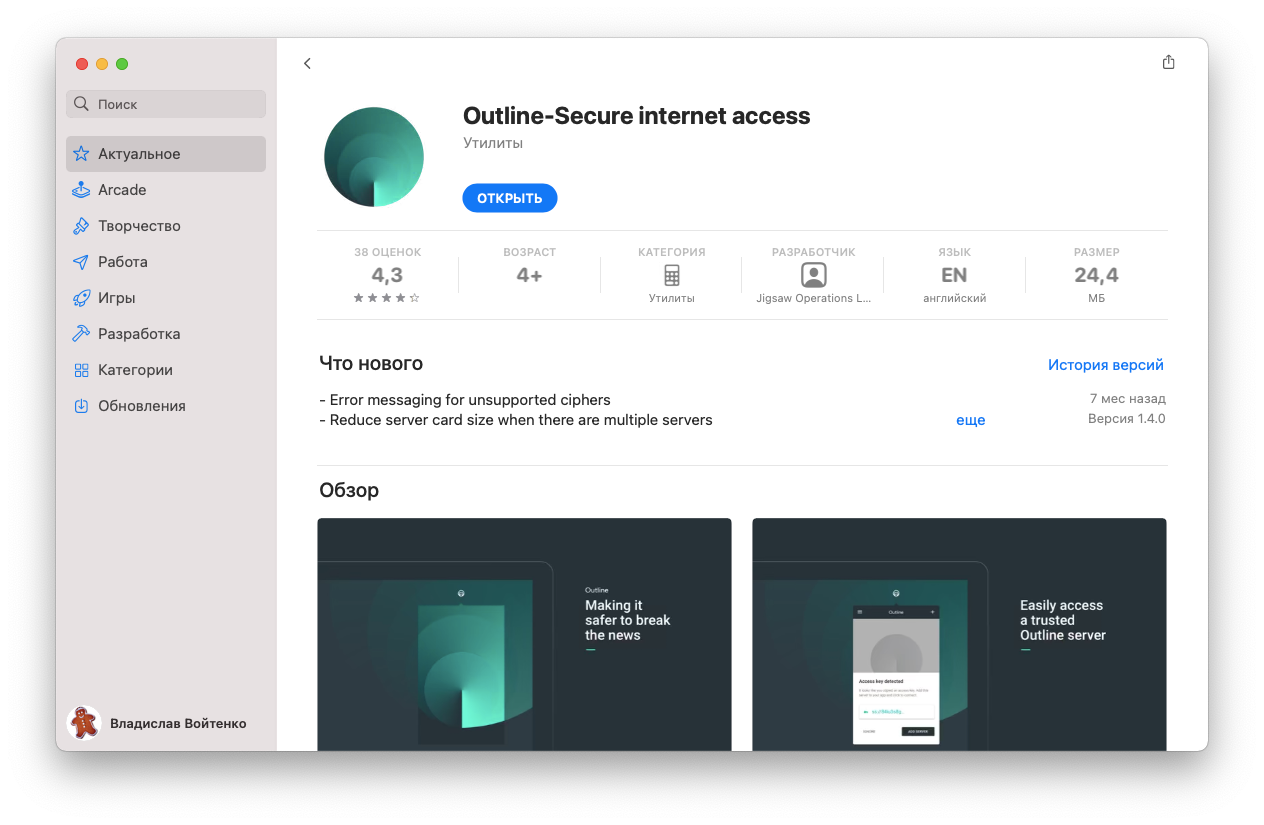Click the 'Error messaging for unsupported ciphers' line

[465, 400]
